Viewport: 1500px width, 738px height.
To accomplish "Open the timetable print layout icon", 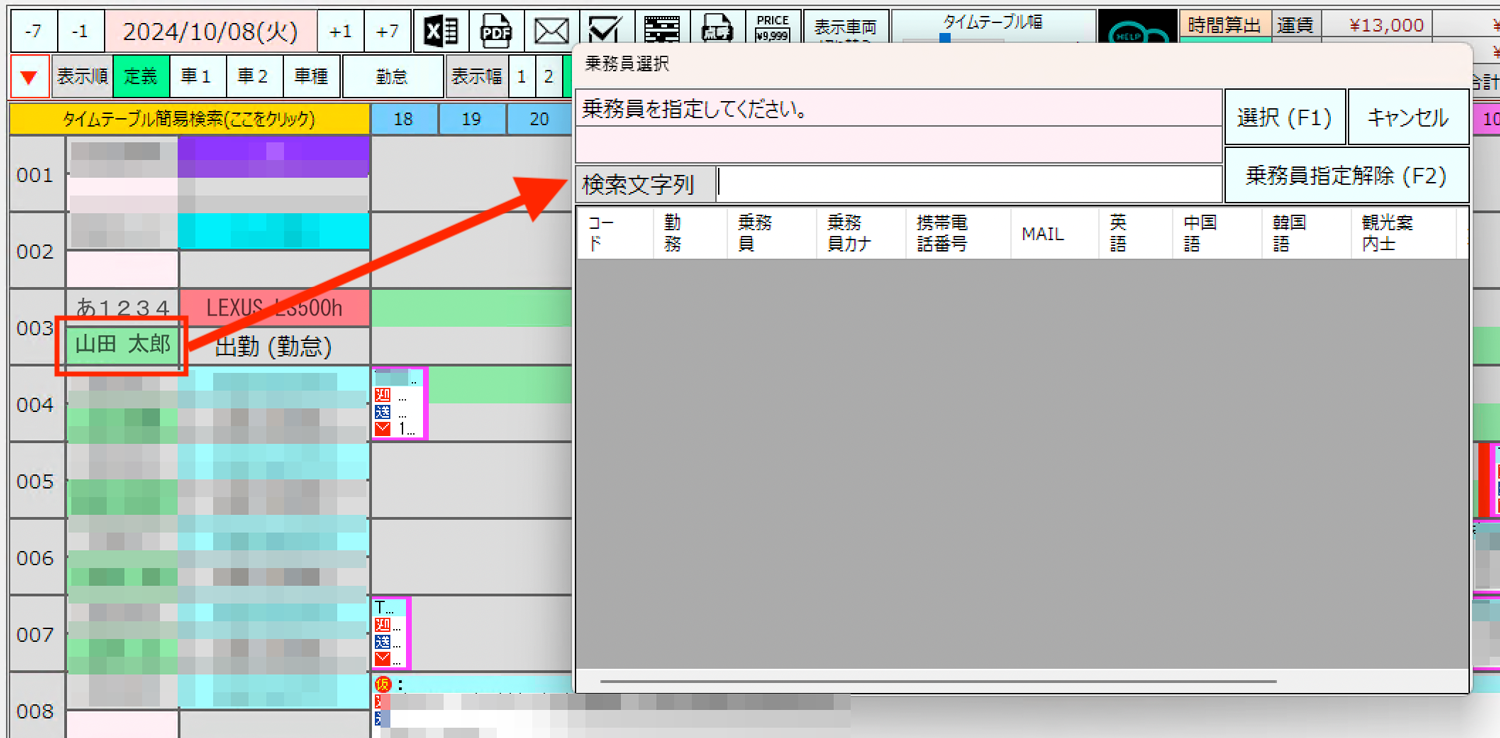I will (661, 29).
